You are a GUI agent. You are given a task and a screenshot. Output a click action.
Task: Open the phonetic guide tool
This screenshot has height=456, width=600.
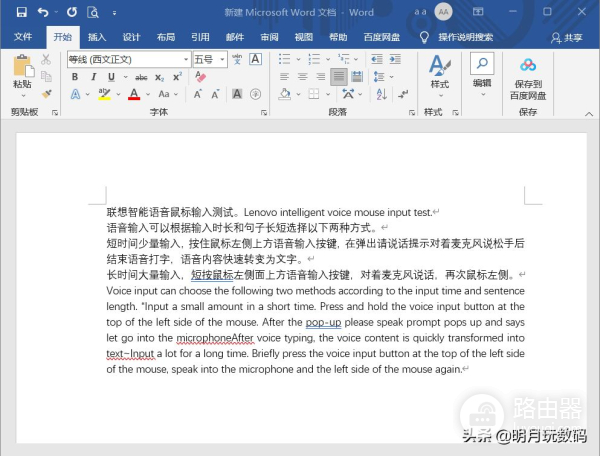point(237,59)
